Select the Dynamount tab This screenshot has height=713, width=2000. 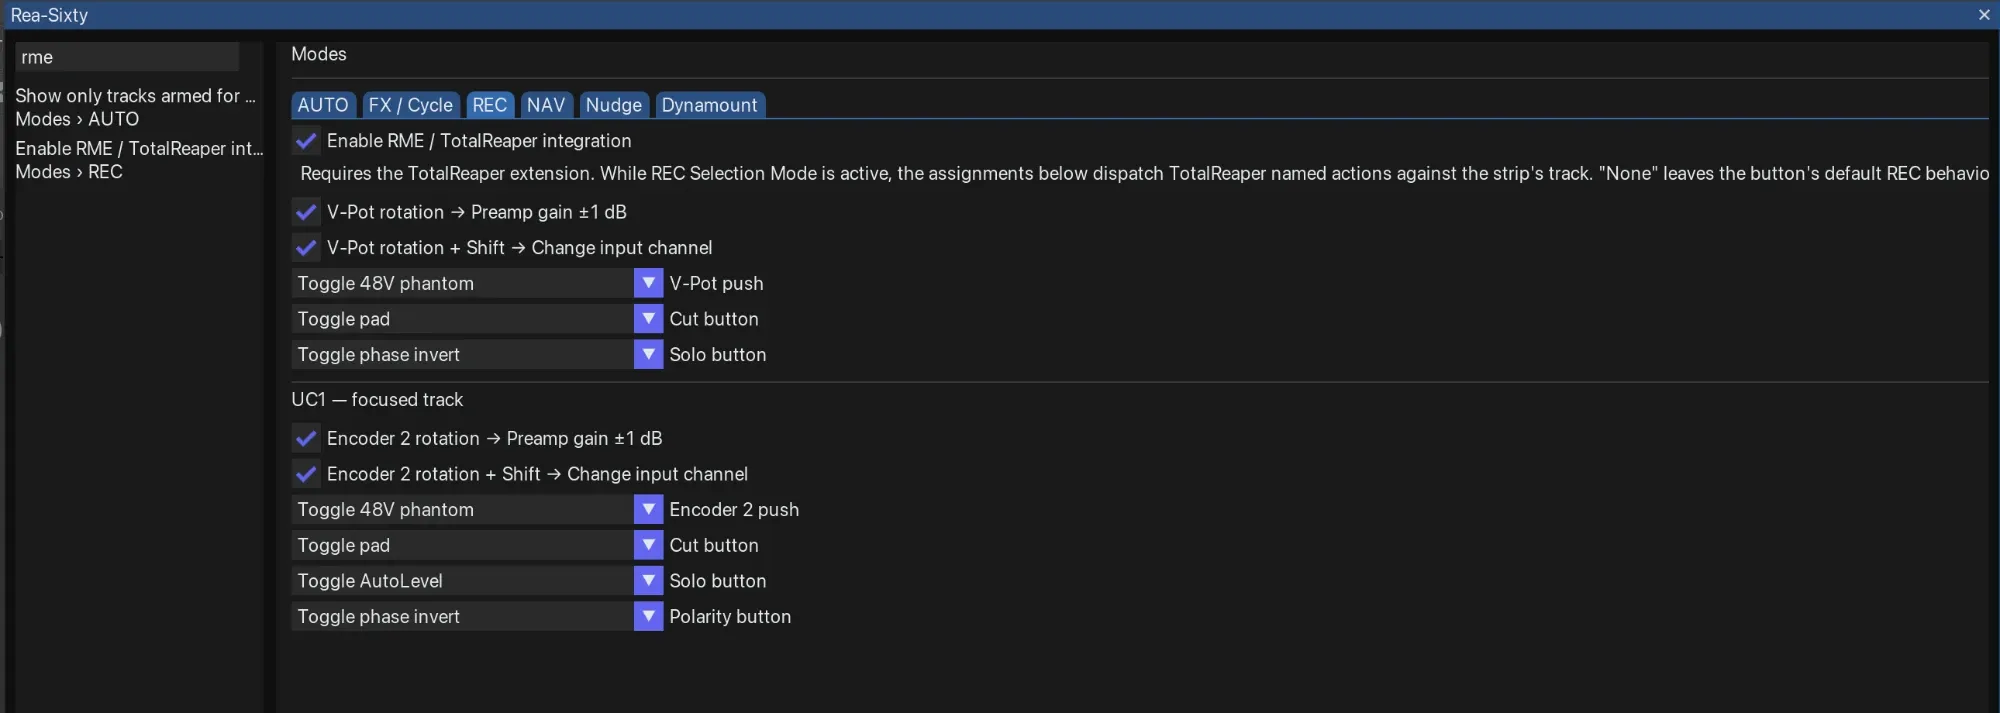[710, 105]
